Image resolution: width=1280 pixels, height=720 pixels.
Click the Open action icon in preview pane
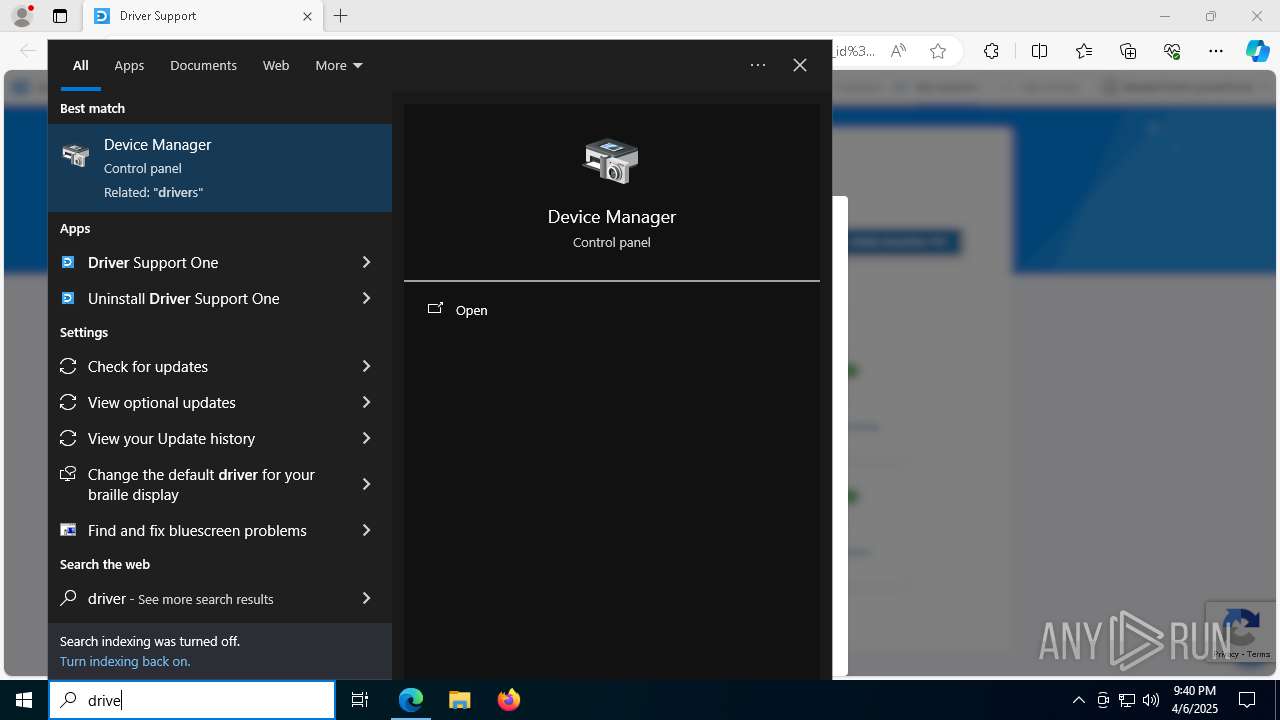tap(435, 309)
